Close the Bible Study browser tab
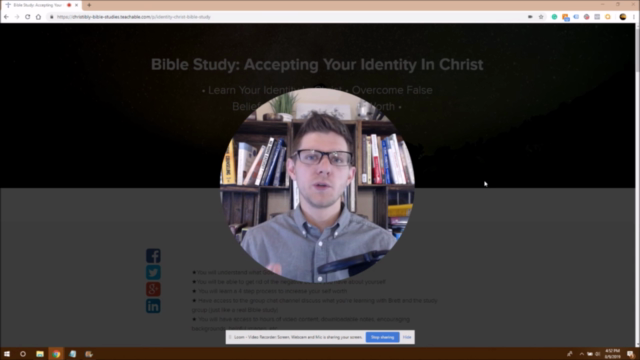This screenshot has height=360, width=640. 76,5
